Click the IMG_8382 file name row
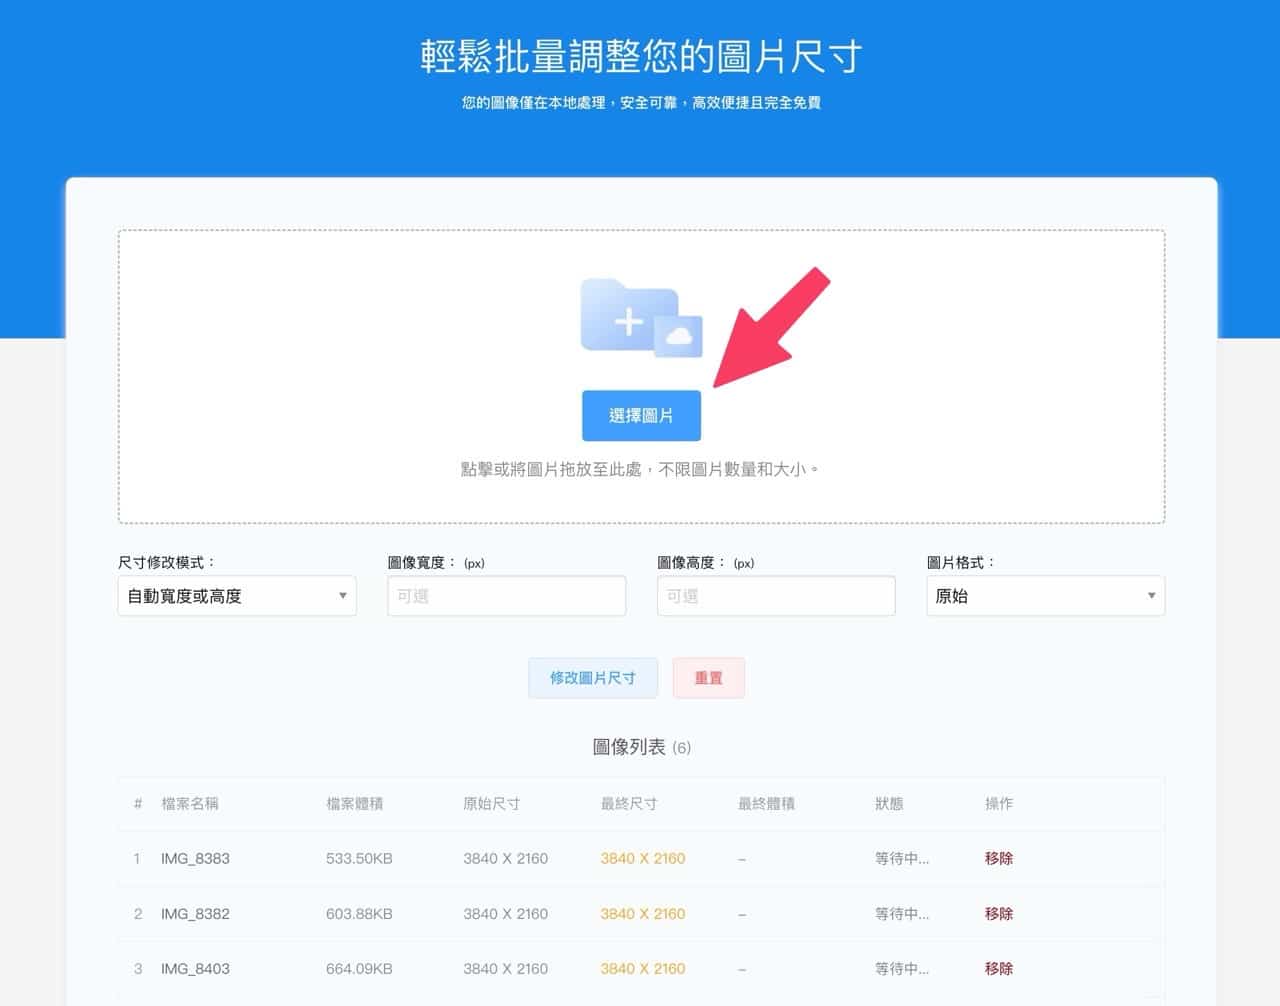1280x1006 pixels. click(x=195, y=913)
